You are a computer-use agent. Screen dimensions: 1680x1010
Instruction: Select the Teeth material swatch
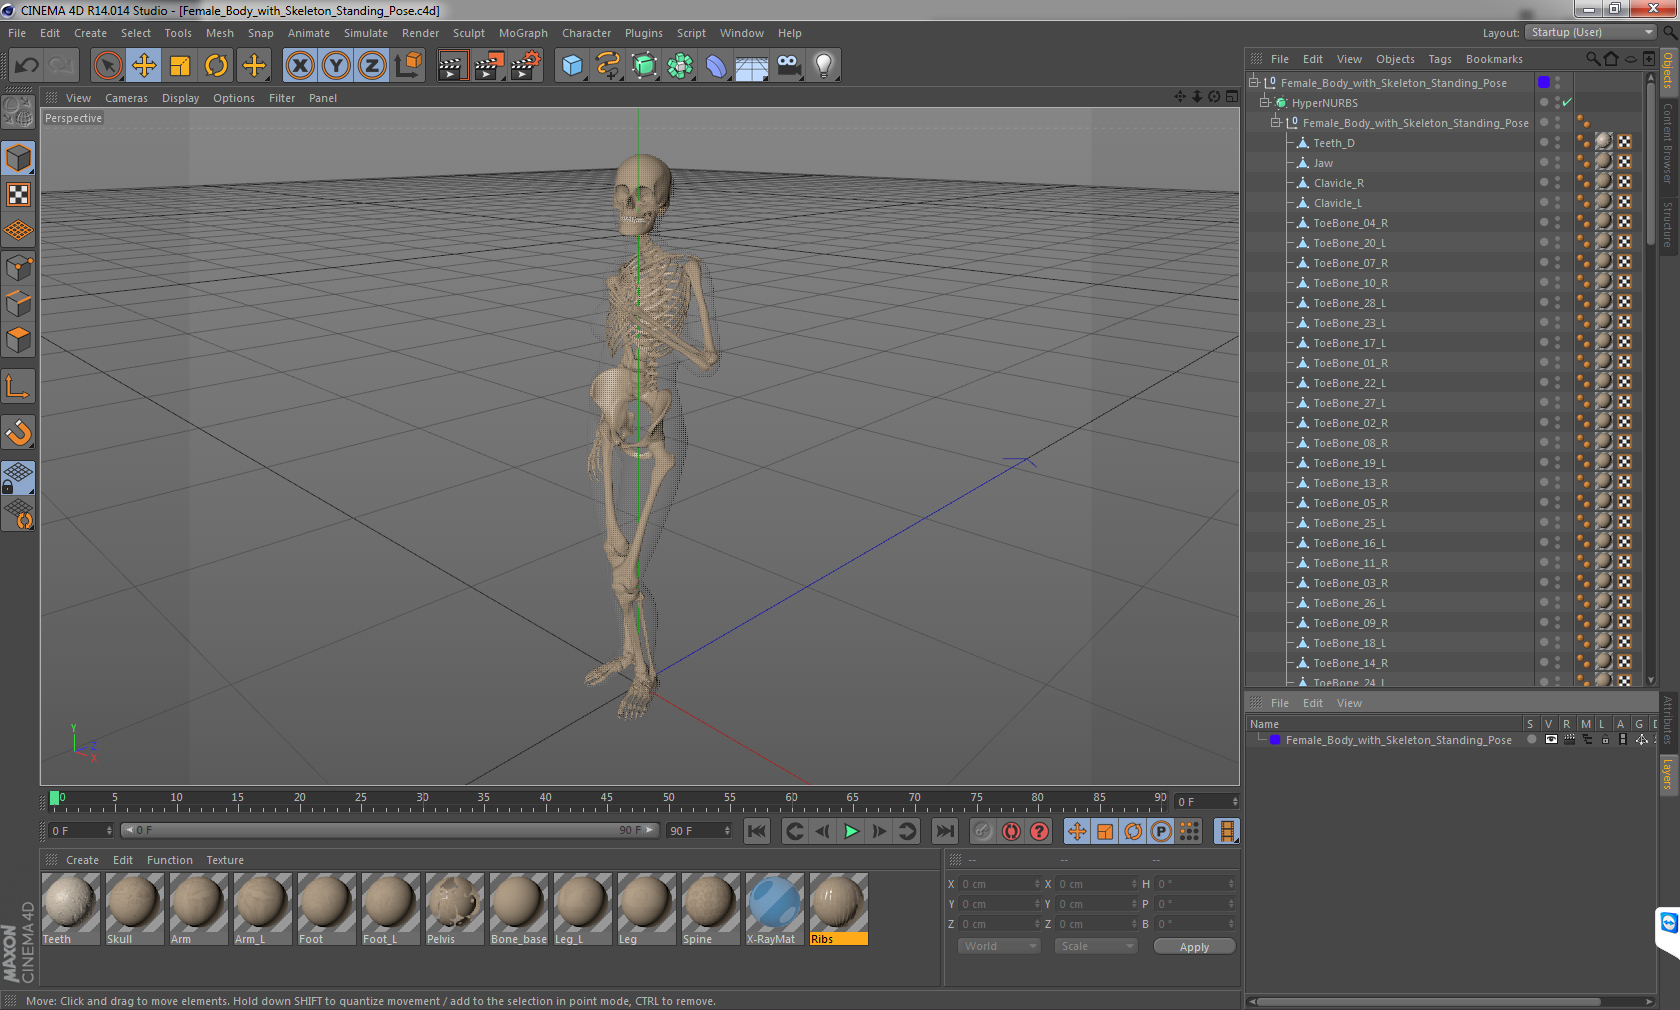click(x=70, y=909)
